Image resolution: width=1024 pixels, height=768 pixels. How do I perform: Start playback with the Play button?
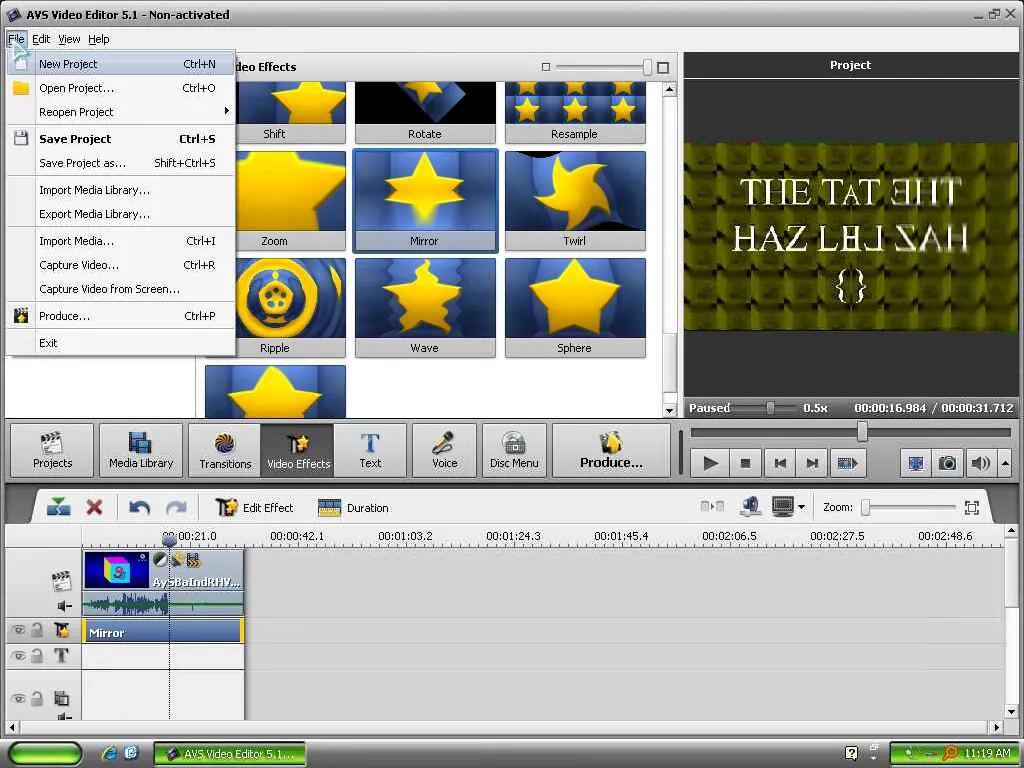(x=711, y=463)
